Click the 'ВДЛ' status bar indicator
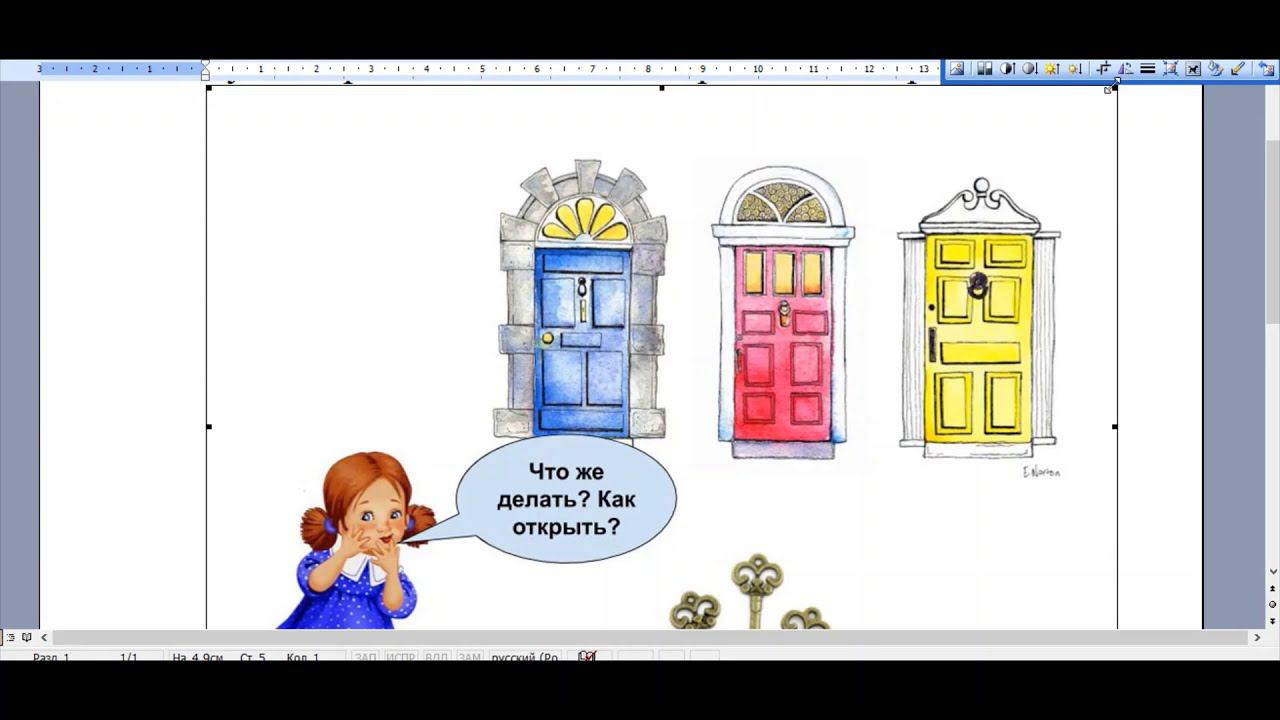 pyautogui.click(x=436, y=657)
